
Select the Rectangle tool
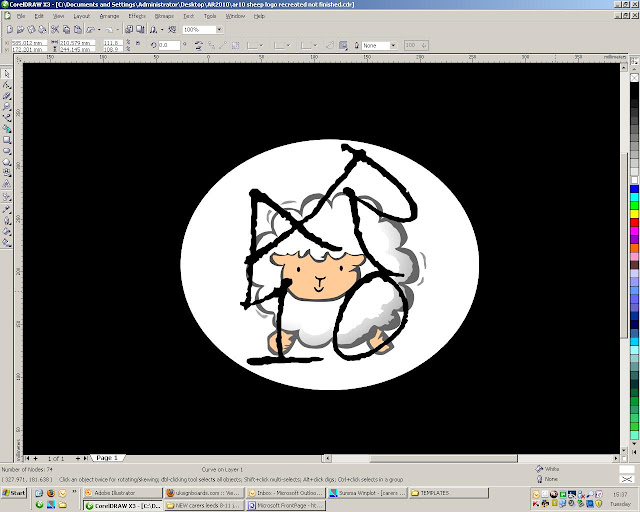click(x=6, y=138)
